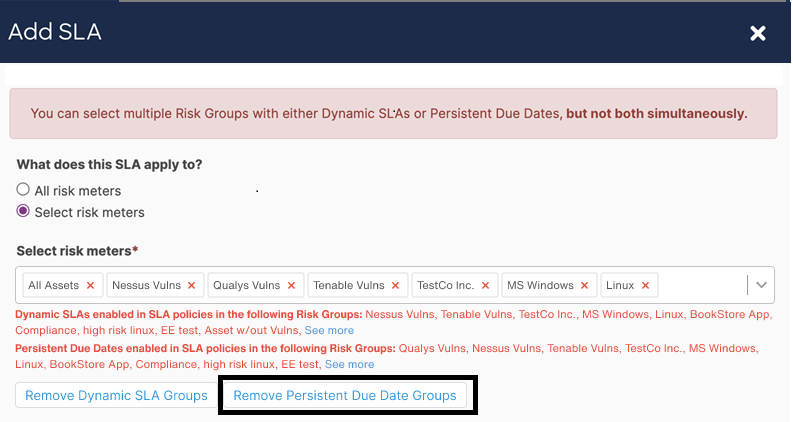This screenshot has width=793, height=422.
Task: Remove the MS Windows tag
Action: click(585, 285)
